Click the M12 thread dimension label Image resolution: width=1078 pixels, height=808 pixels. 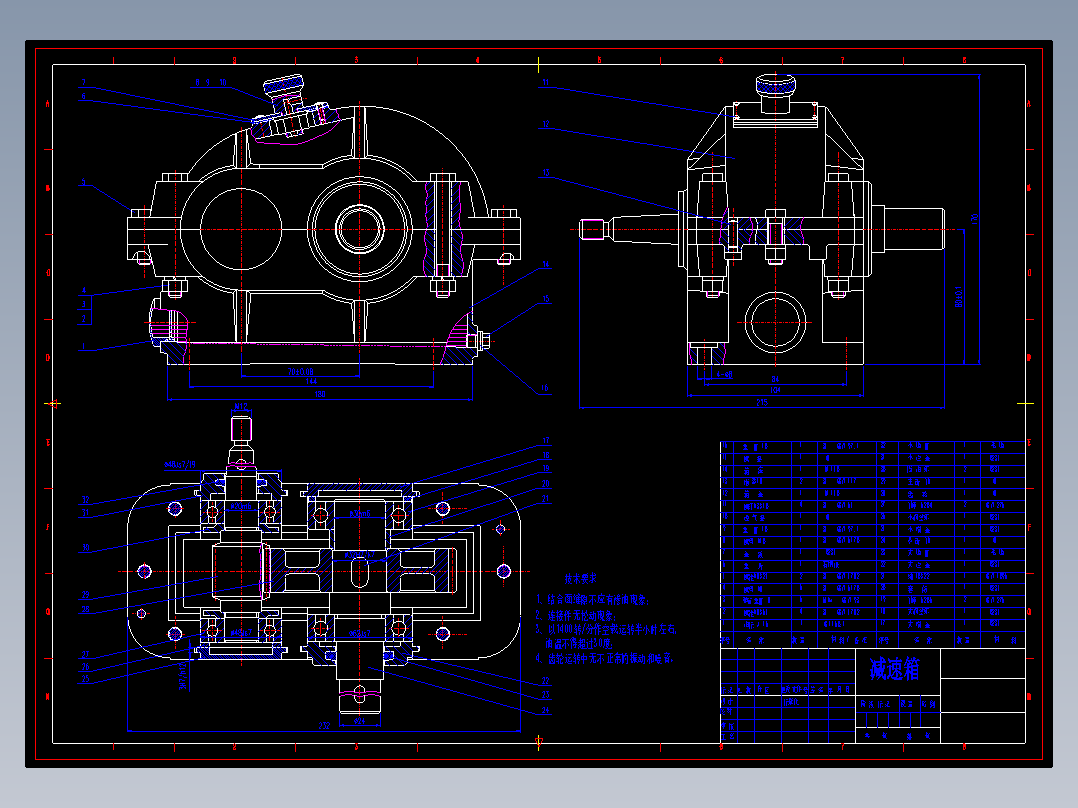[x=240, y=406]
